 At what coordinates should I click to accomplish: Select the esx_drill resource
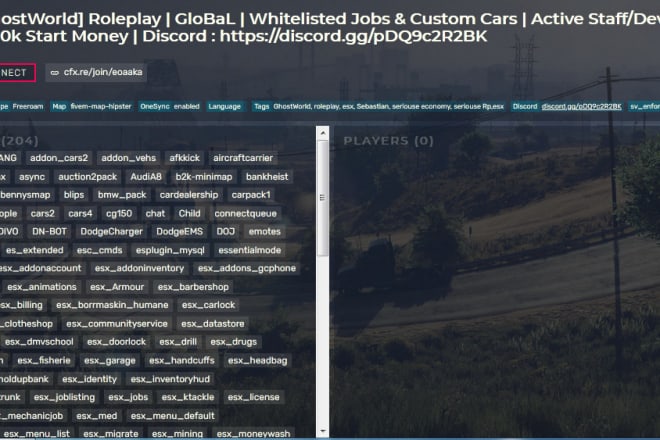(x=178, y=342)
